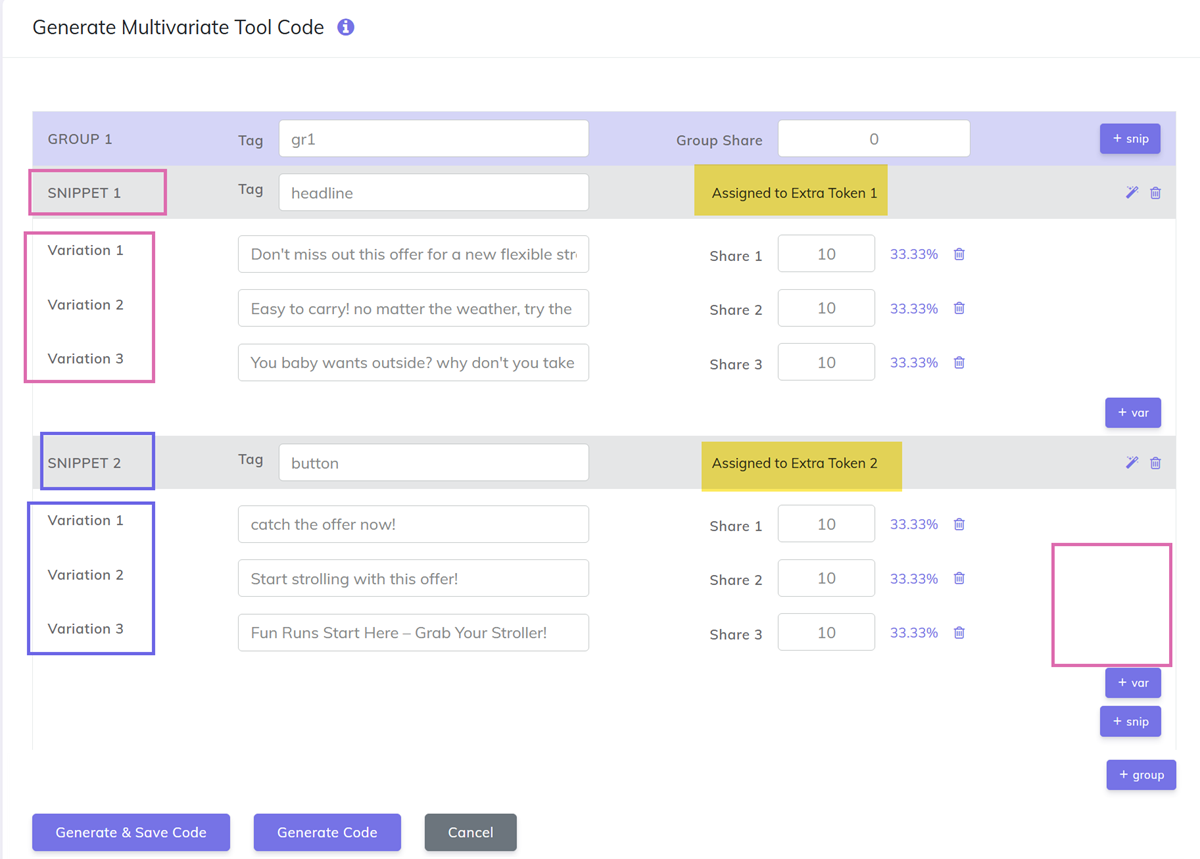This screenshot has width=1200, height=859.
Task: Click the Generate Code button
Action: click(x=327, y=832)
